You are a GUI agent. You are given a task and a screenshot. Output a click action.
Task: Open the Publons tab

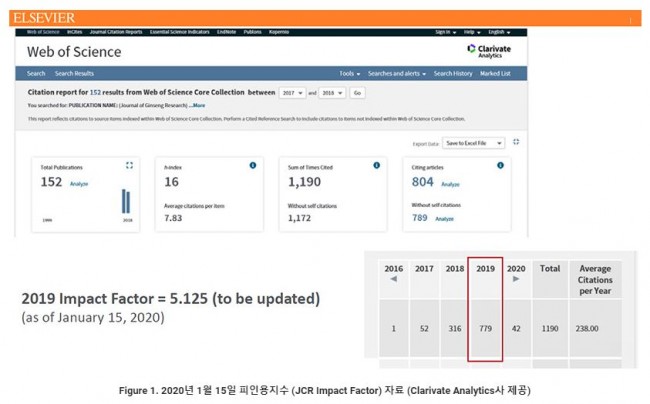click(x=252, y=32)
